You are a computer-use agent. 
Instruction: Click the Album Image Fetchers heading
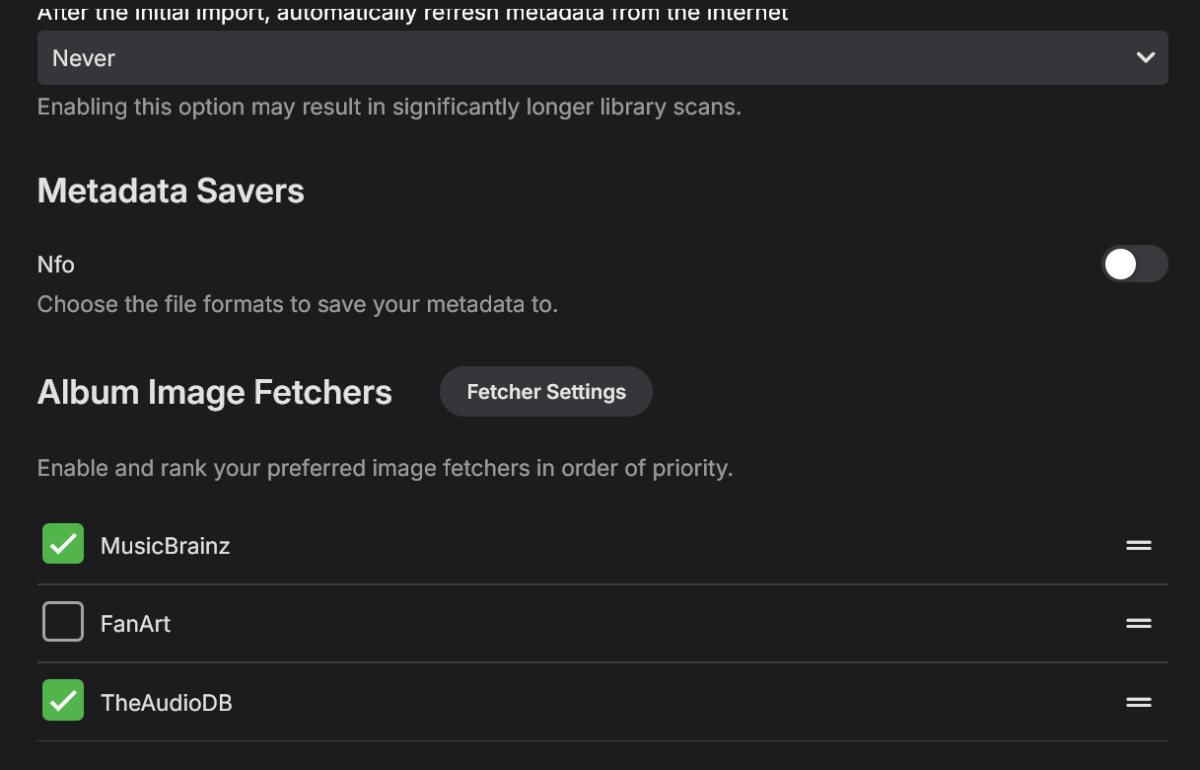click(x=214, y=392)
